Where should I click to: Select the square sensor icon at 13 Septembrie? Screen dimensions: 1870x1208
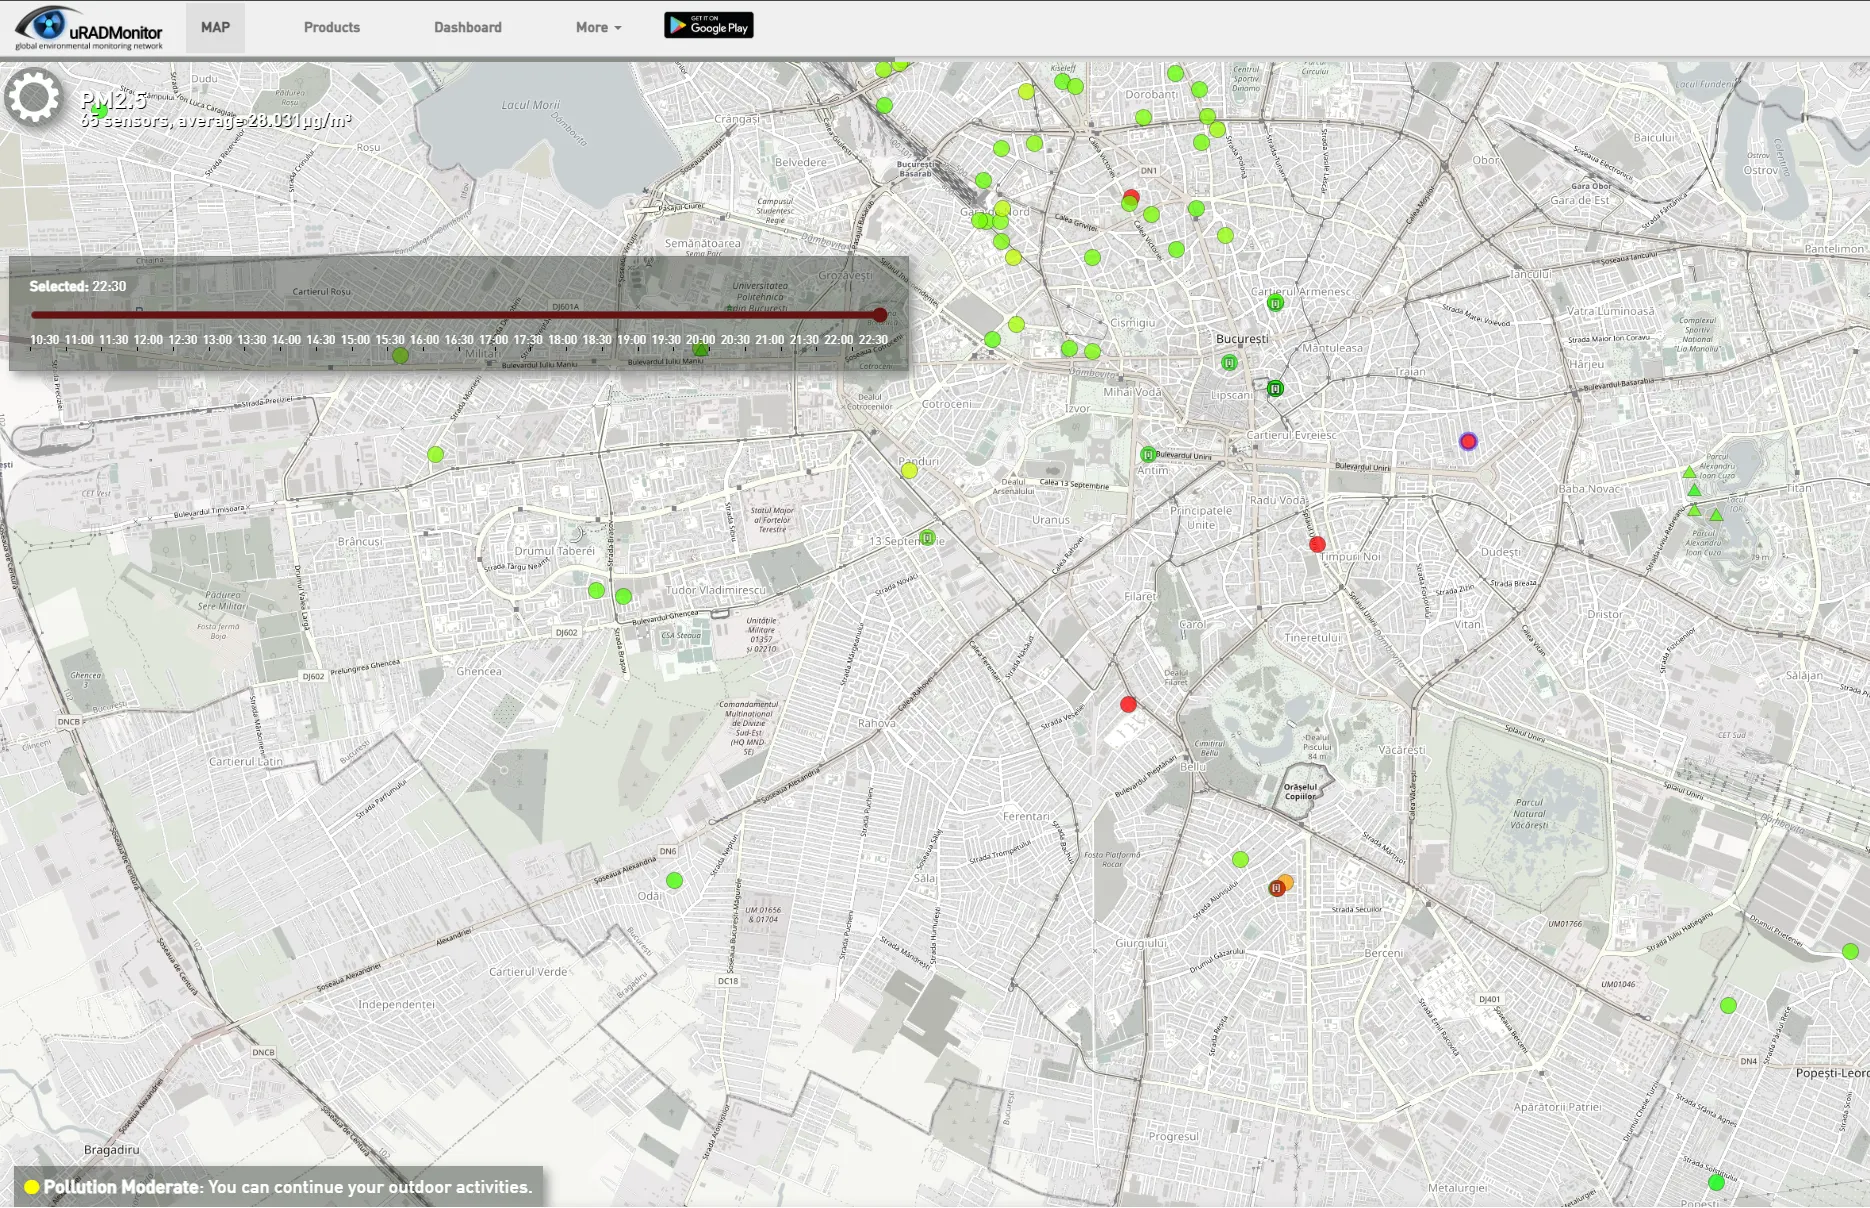(x=928, y=538)
